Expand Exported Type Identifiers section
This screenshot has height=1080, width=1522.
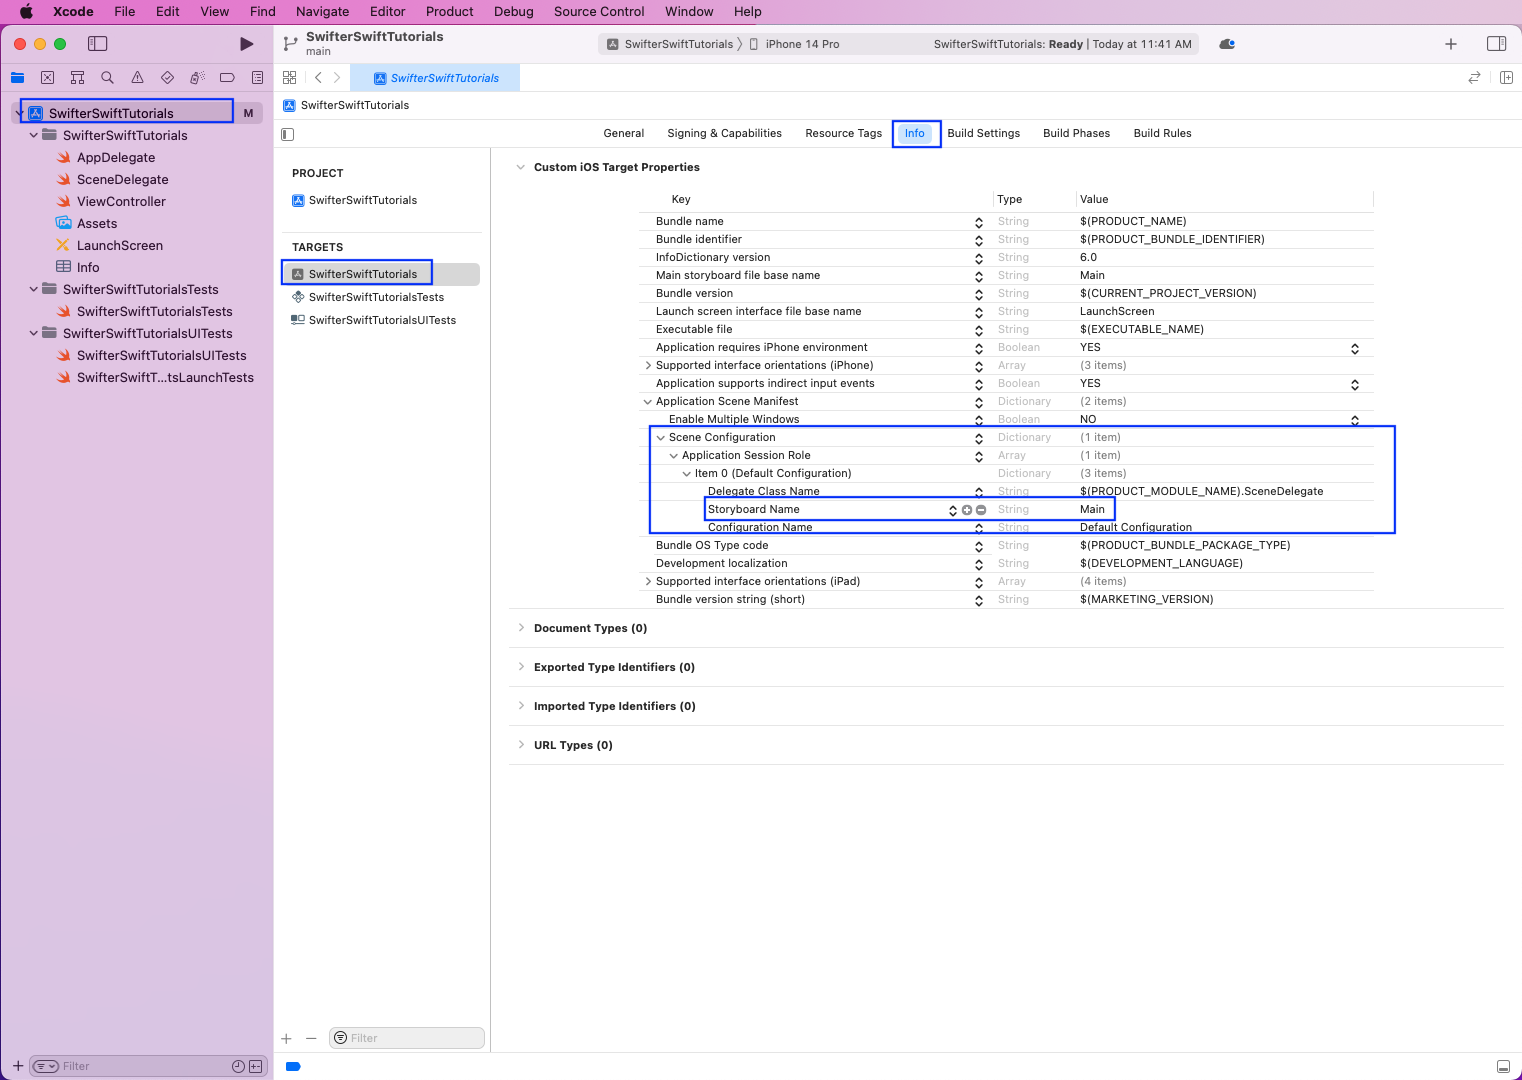[x=521, y=667]
